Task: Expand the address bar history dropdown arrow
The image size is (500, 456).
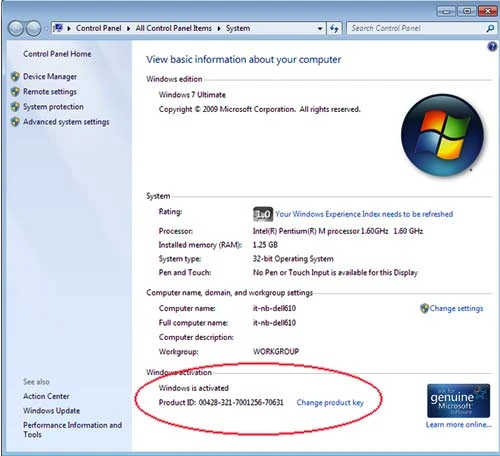Action: (320, 29)
